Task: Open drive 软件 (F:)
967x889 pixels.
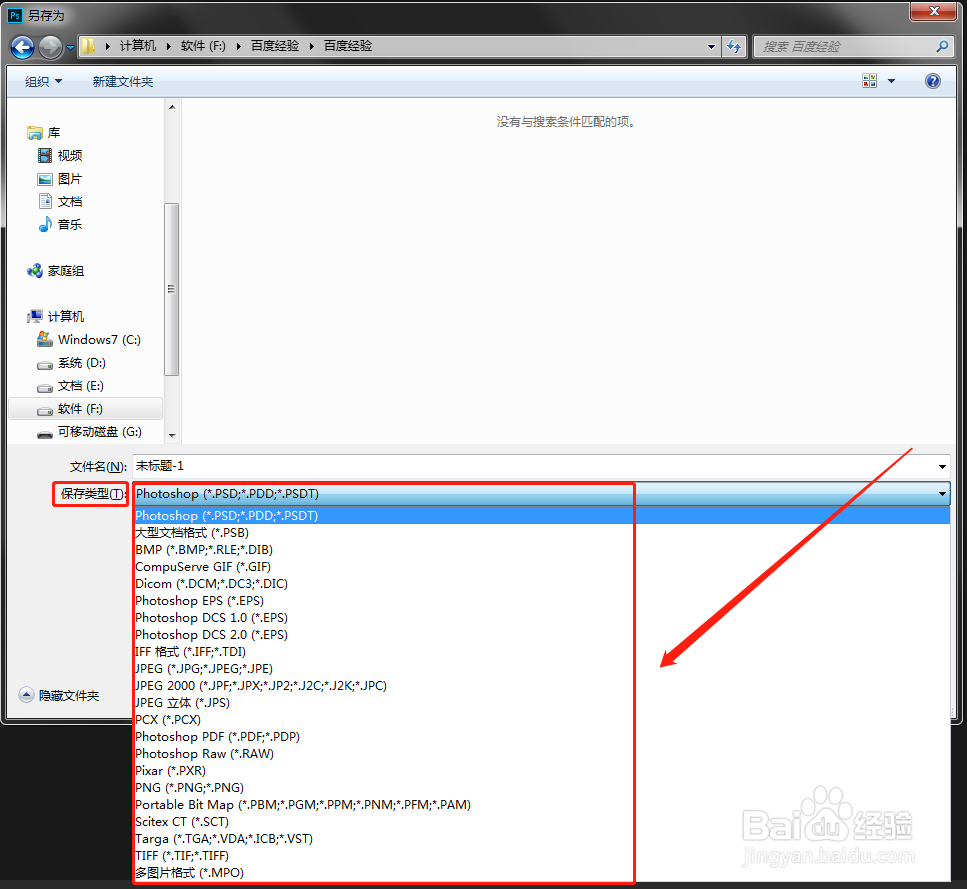Action: (86, 409)
